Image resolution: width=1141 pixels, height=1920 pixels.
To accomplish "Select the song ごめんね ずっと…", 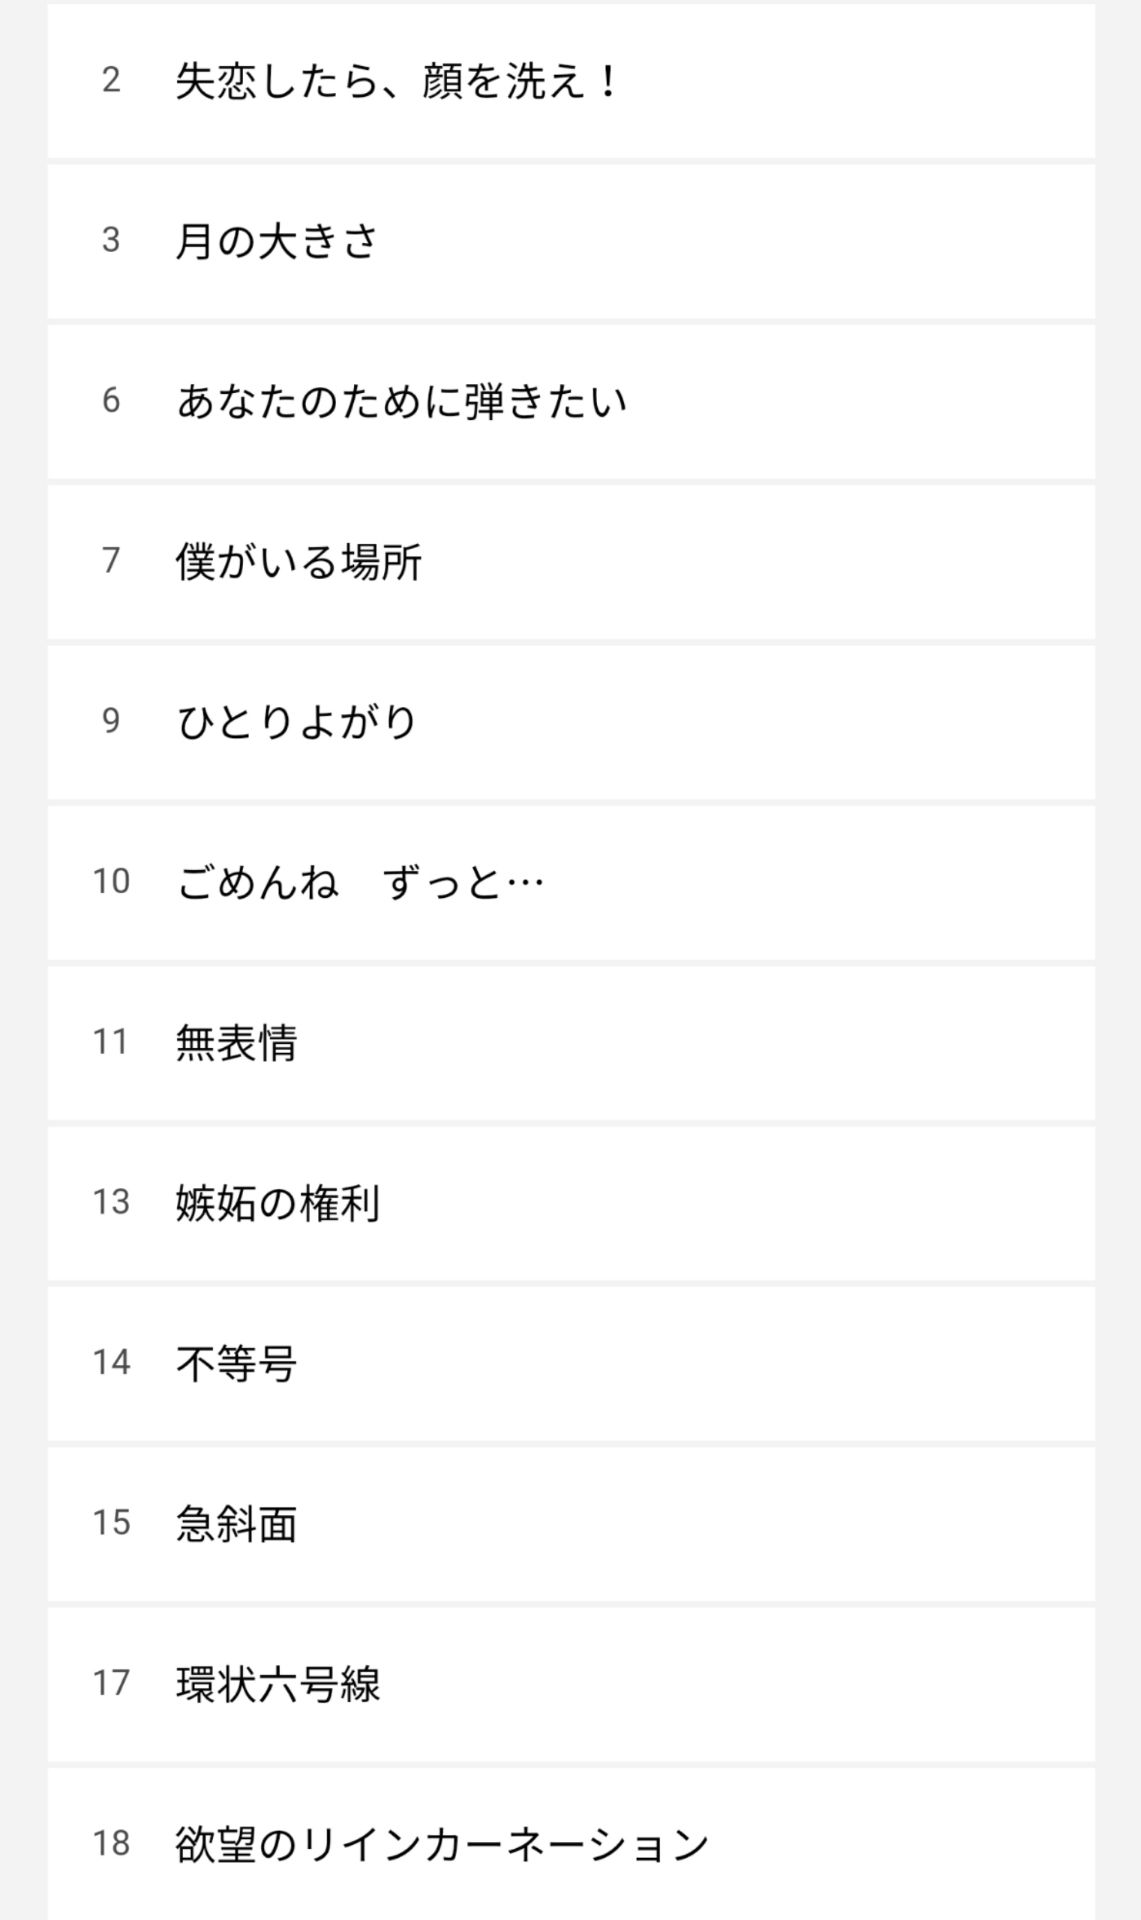I will pyautogui.click(x=360, y=882).
